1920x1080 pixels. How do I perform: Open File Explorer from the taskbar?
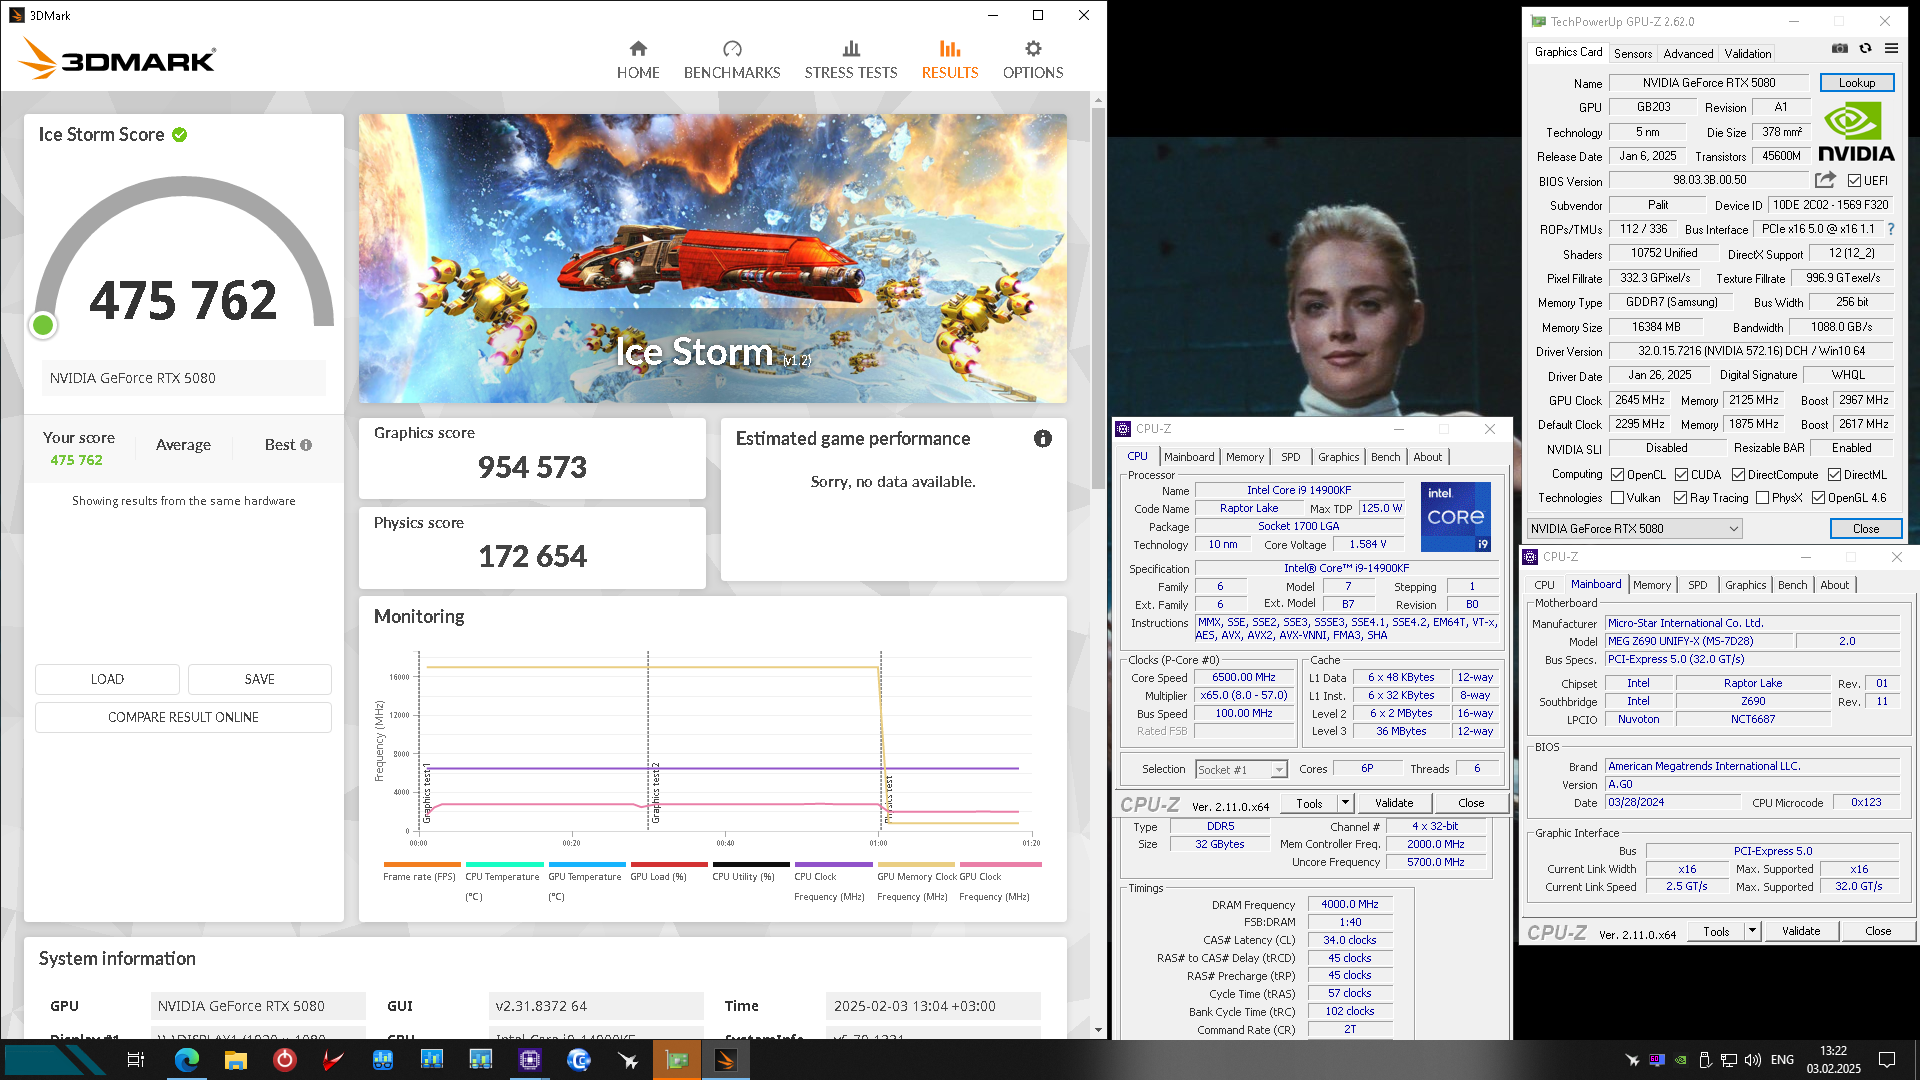[236, 1060]
